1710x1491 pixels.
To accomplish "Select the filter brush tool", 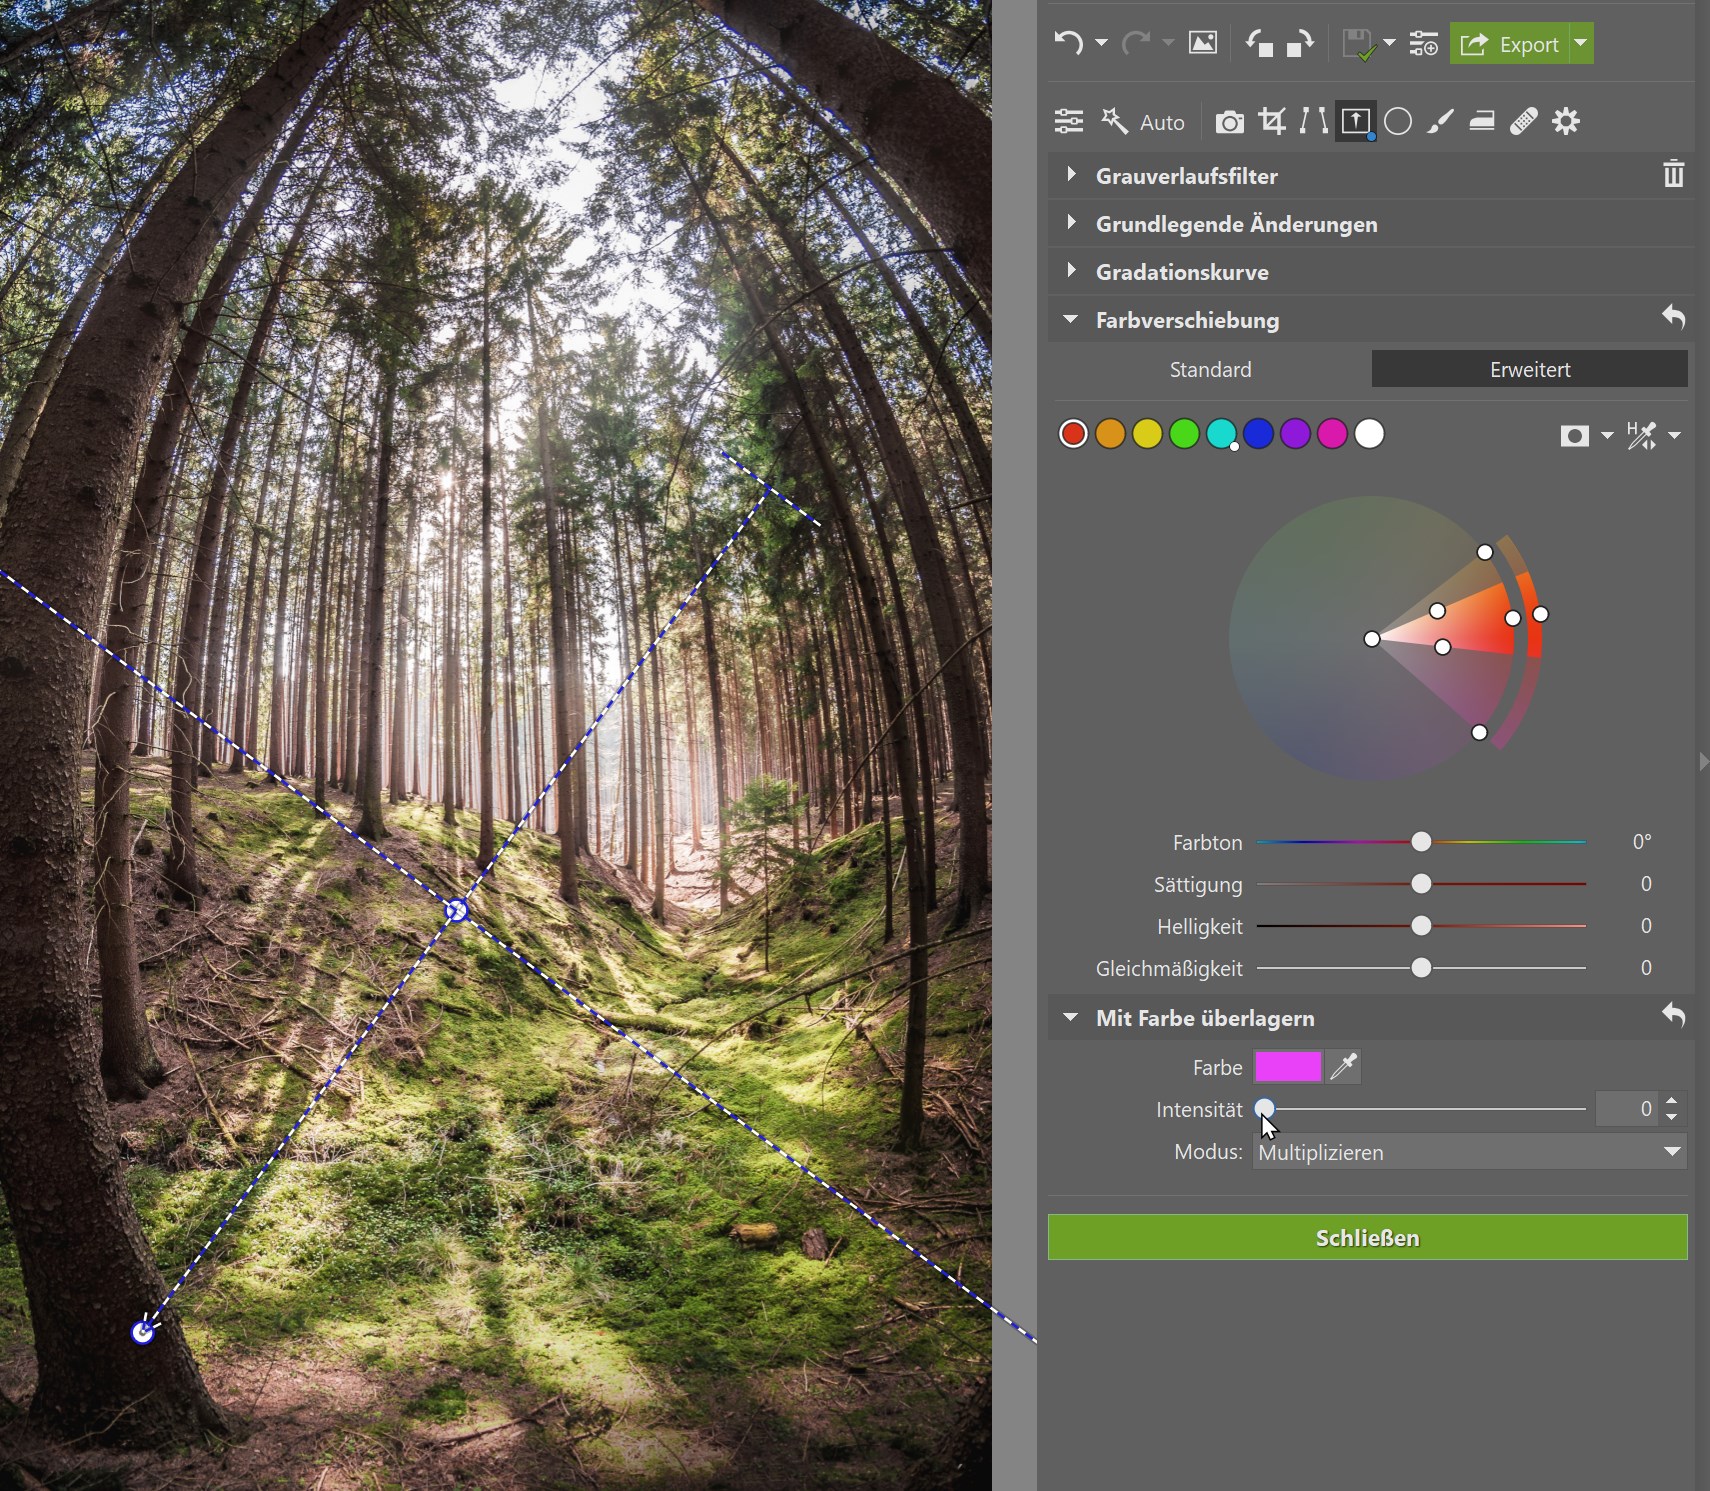I will tap(1440, 122).
